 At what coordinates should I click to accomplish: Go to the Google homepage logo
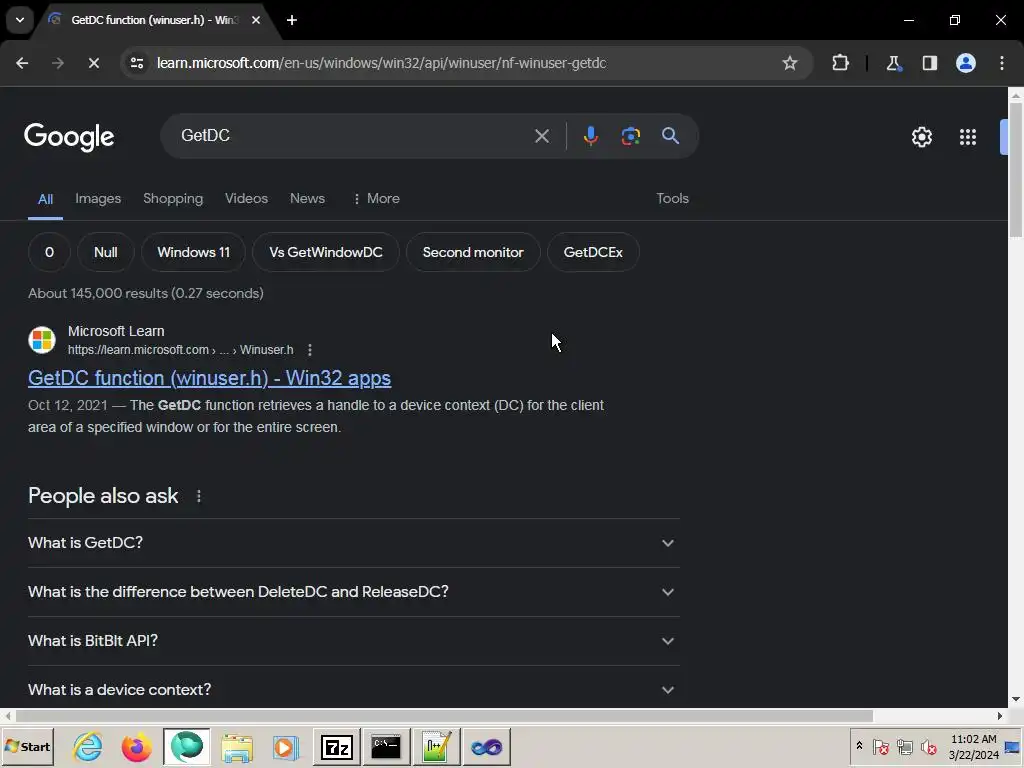pos(69,136)
